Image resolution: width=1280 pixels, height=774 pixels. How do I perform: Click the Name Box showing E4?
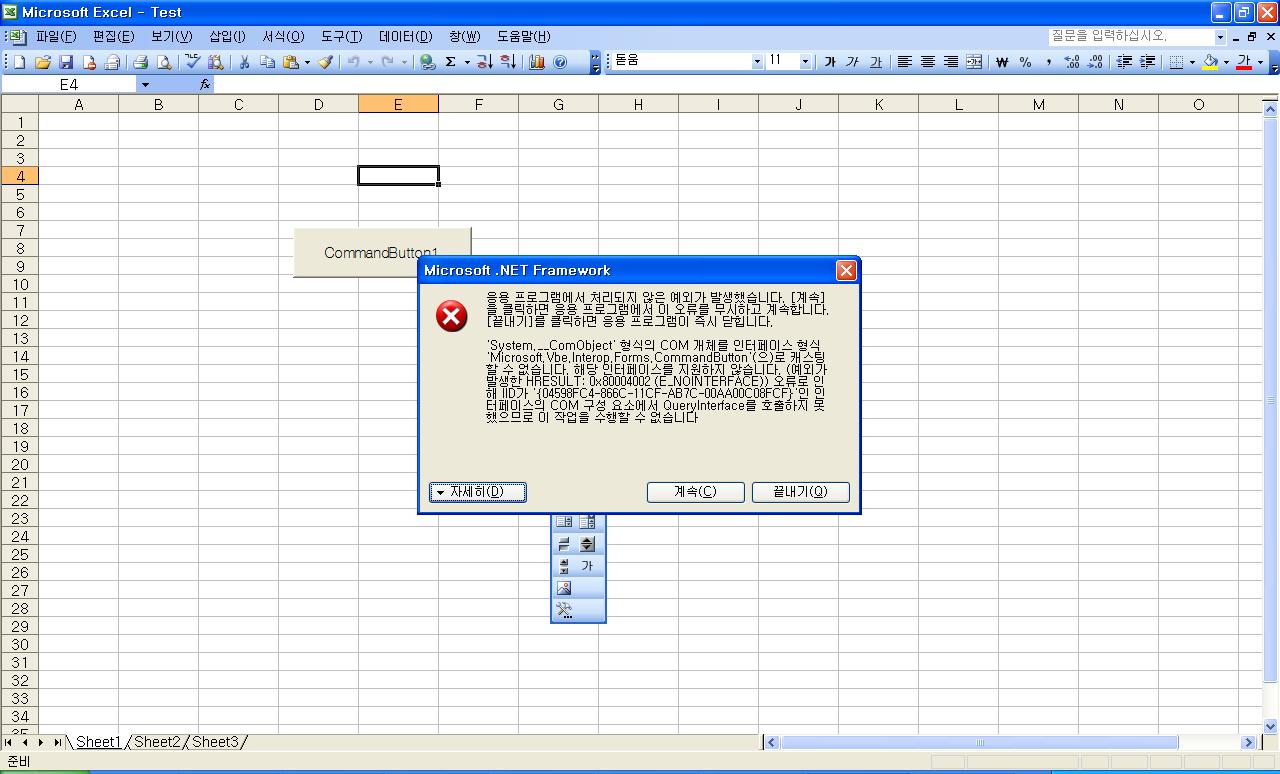[x=68, y=85]
